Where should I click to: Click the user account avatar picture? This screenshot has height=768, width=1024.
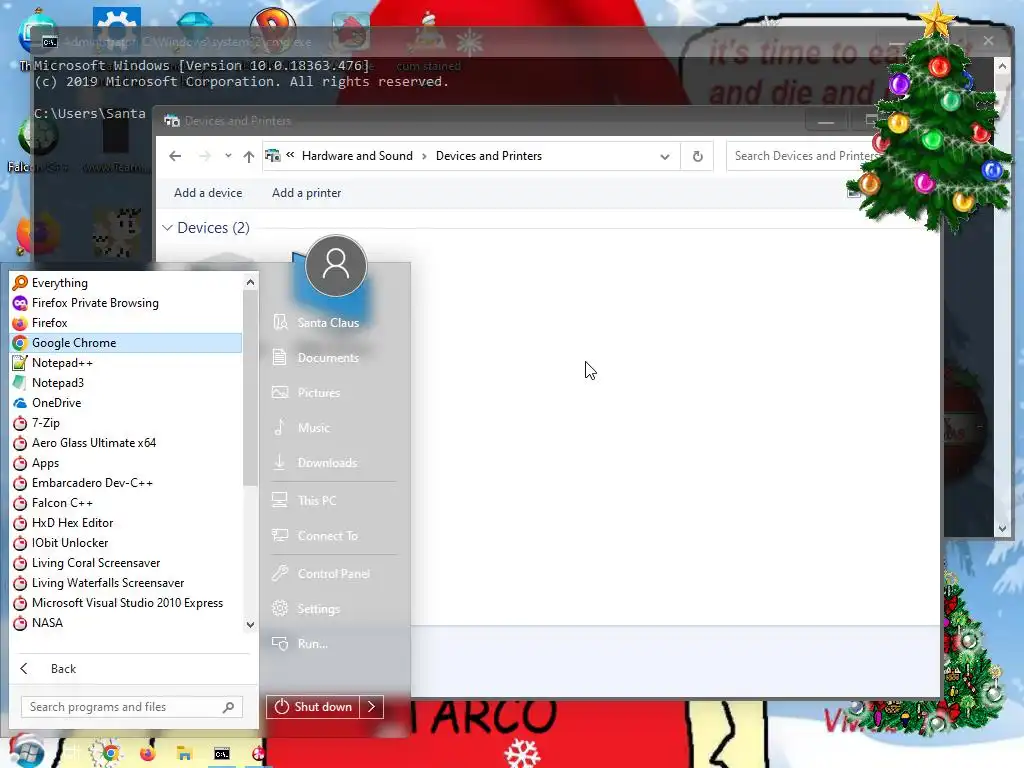click(x=336, y=266)
